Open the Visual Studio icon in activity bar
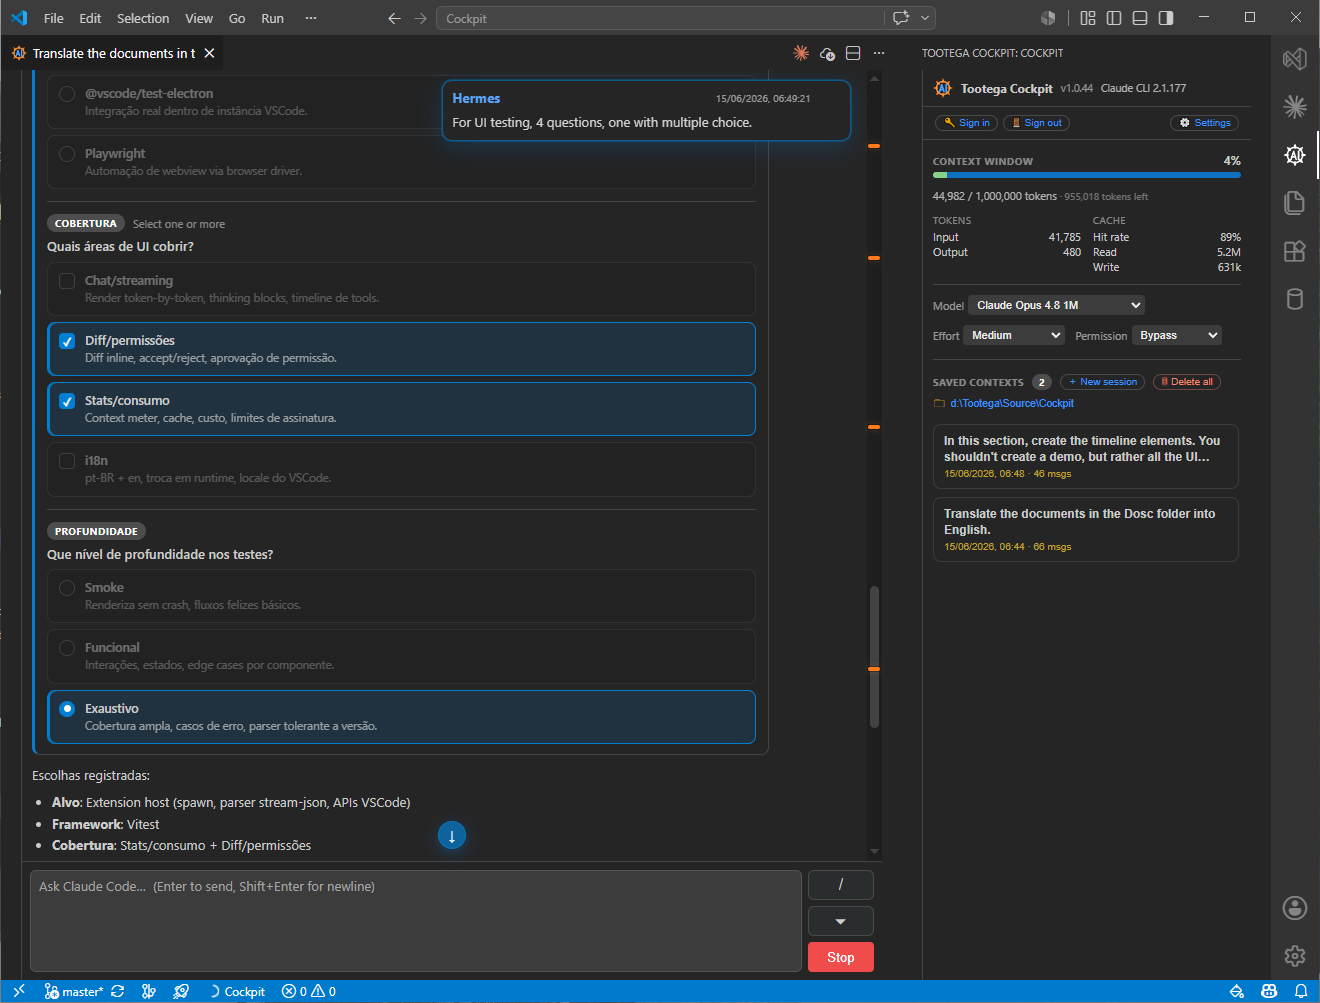Viewport: 1320px width, 1003px height. [x=1295, y=59]
